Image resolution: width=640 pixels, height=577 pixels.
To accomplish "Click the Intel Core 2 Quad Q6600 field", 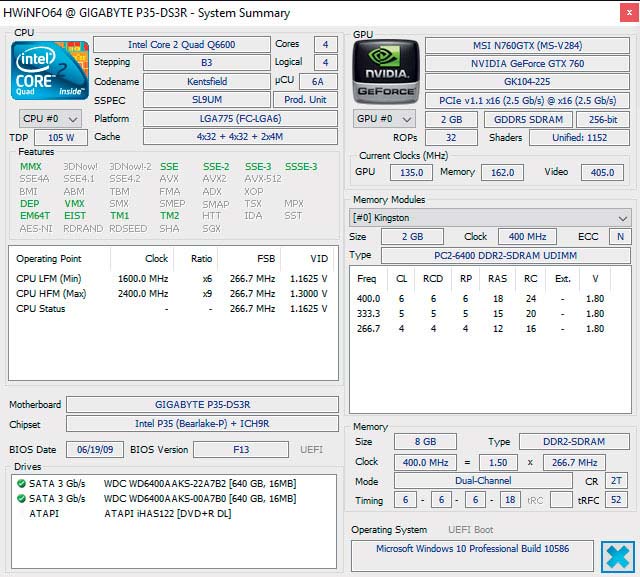I will coord(182,44).
